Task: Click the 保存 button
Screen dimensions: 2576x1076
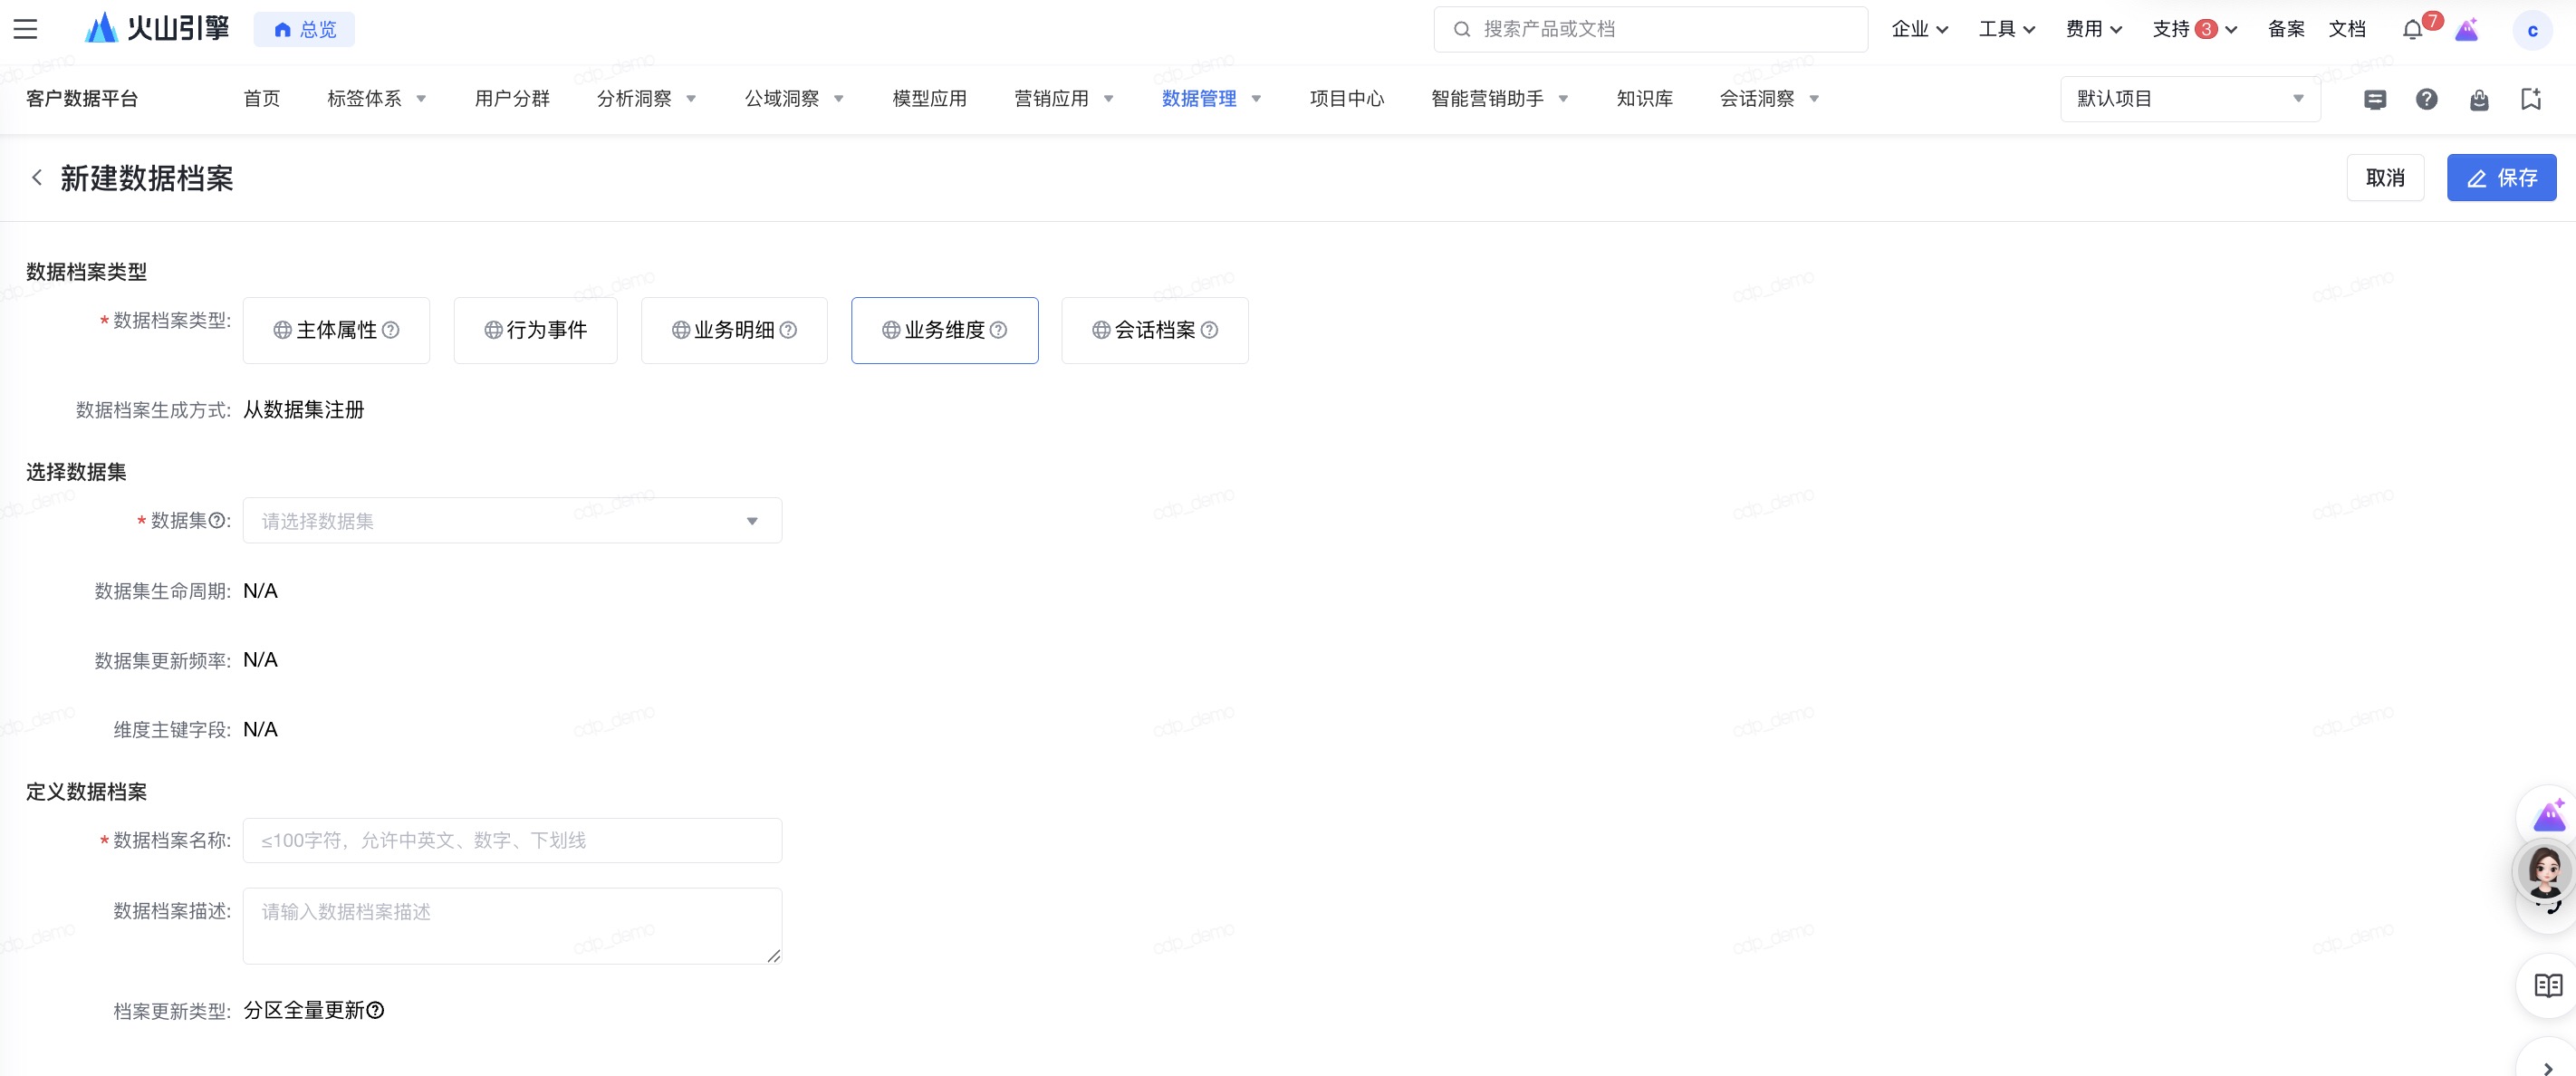Action: (2500, 178)
